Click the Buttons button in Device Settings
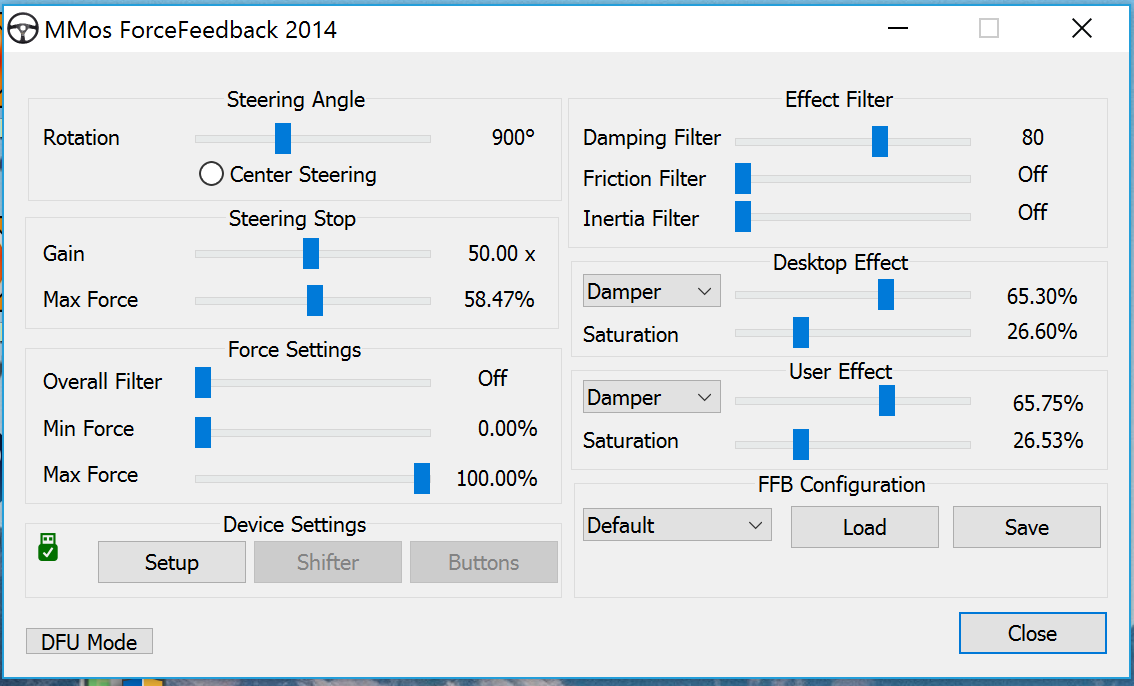 484,562
